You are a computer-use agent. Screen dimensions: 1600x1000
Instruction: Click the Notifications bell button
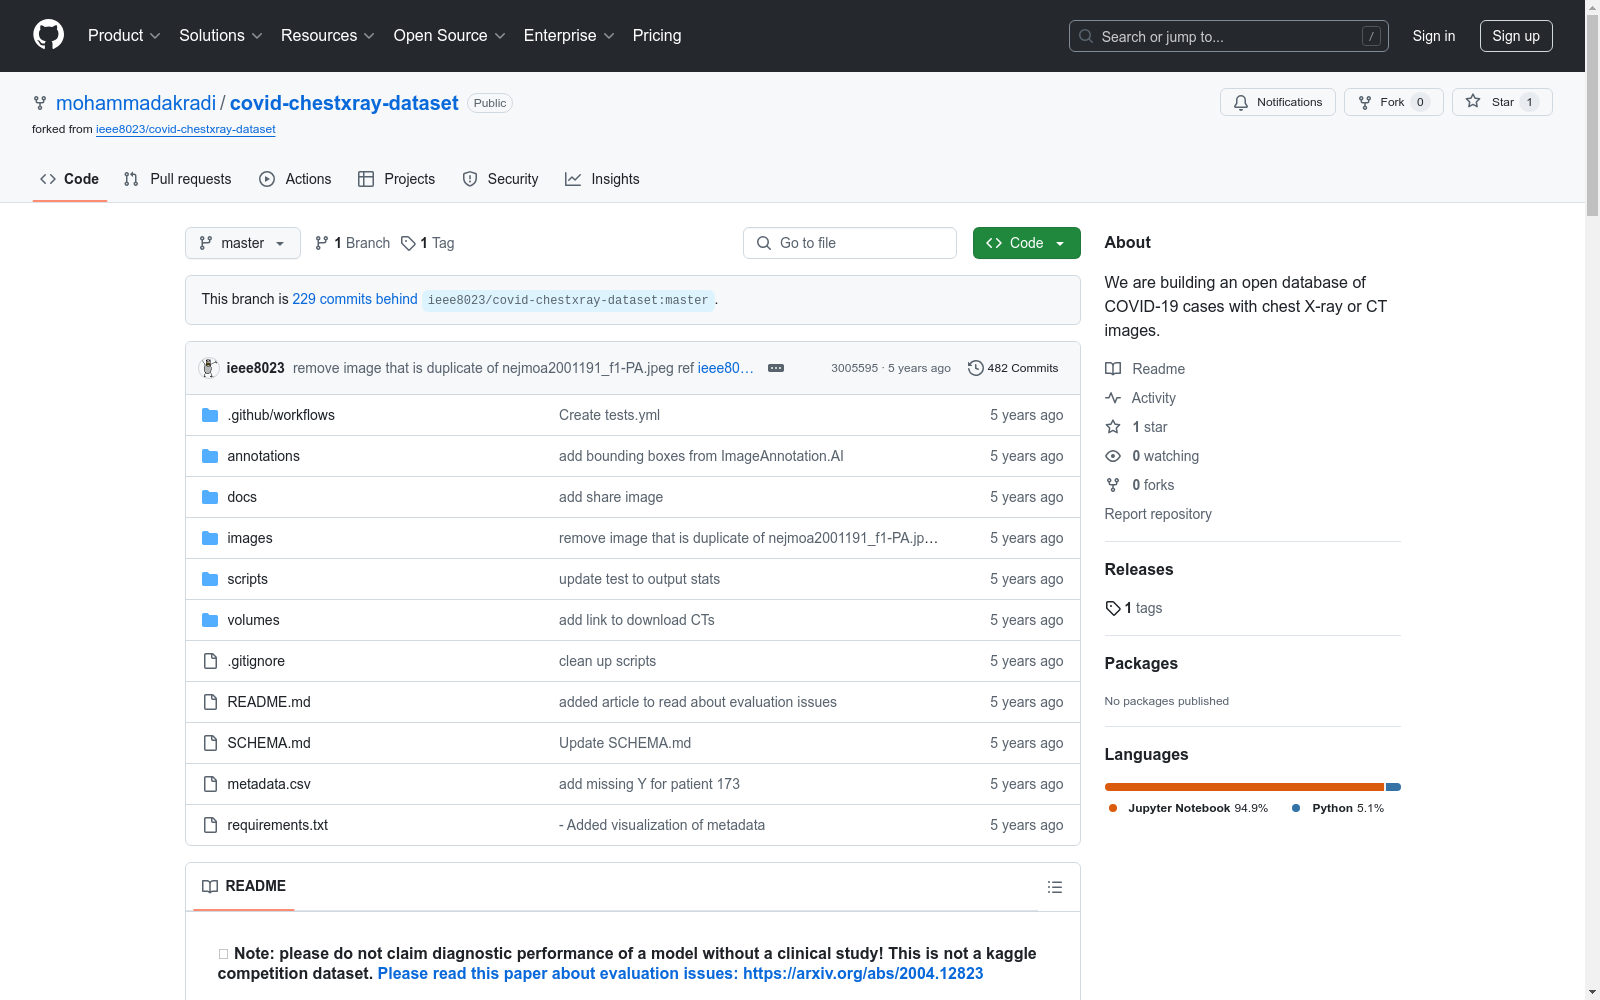1278,102
